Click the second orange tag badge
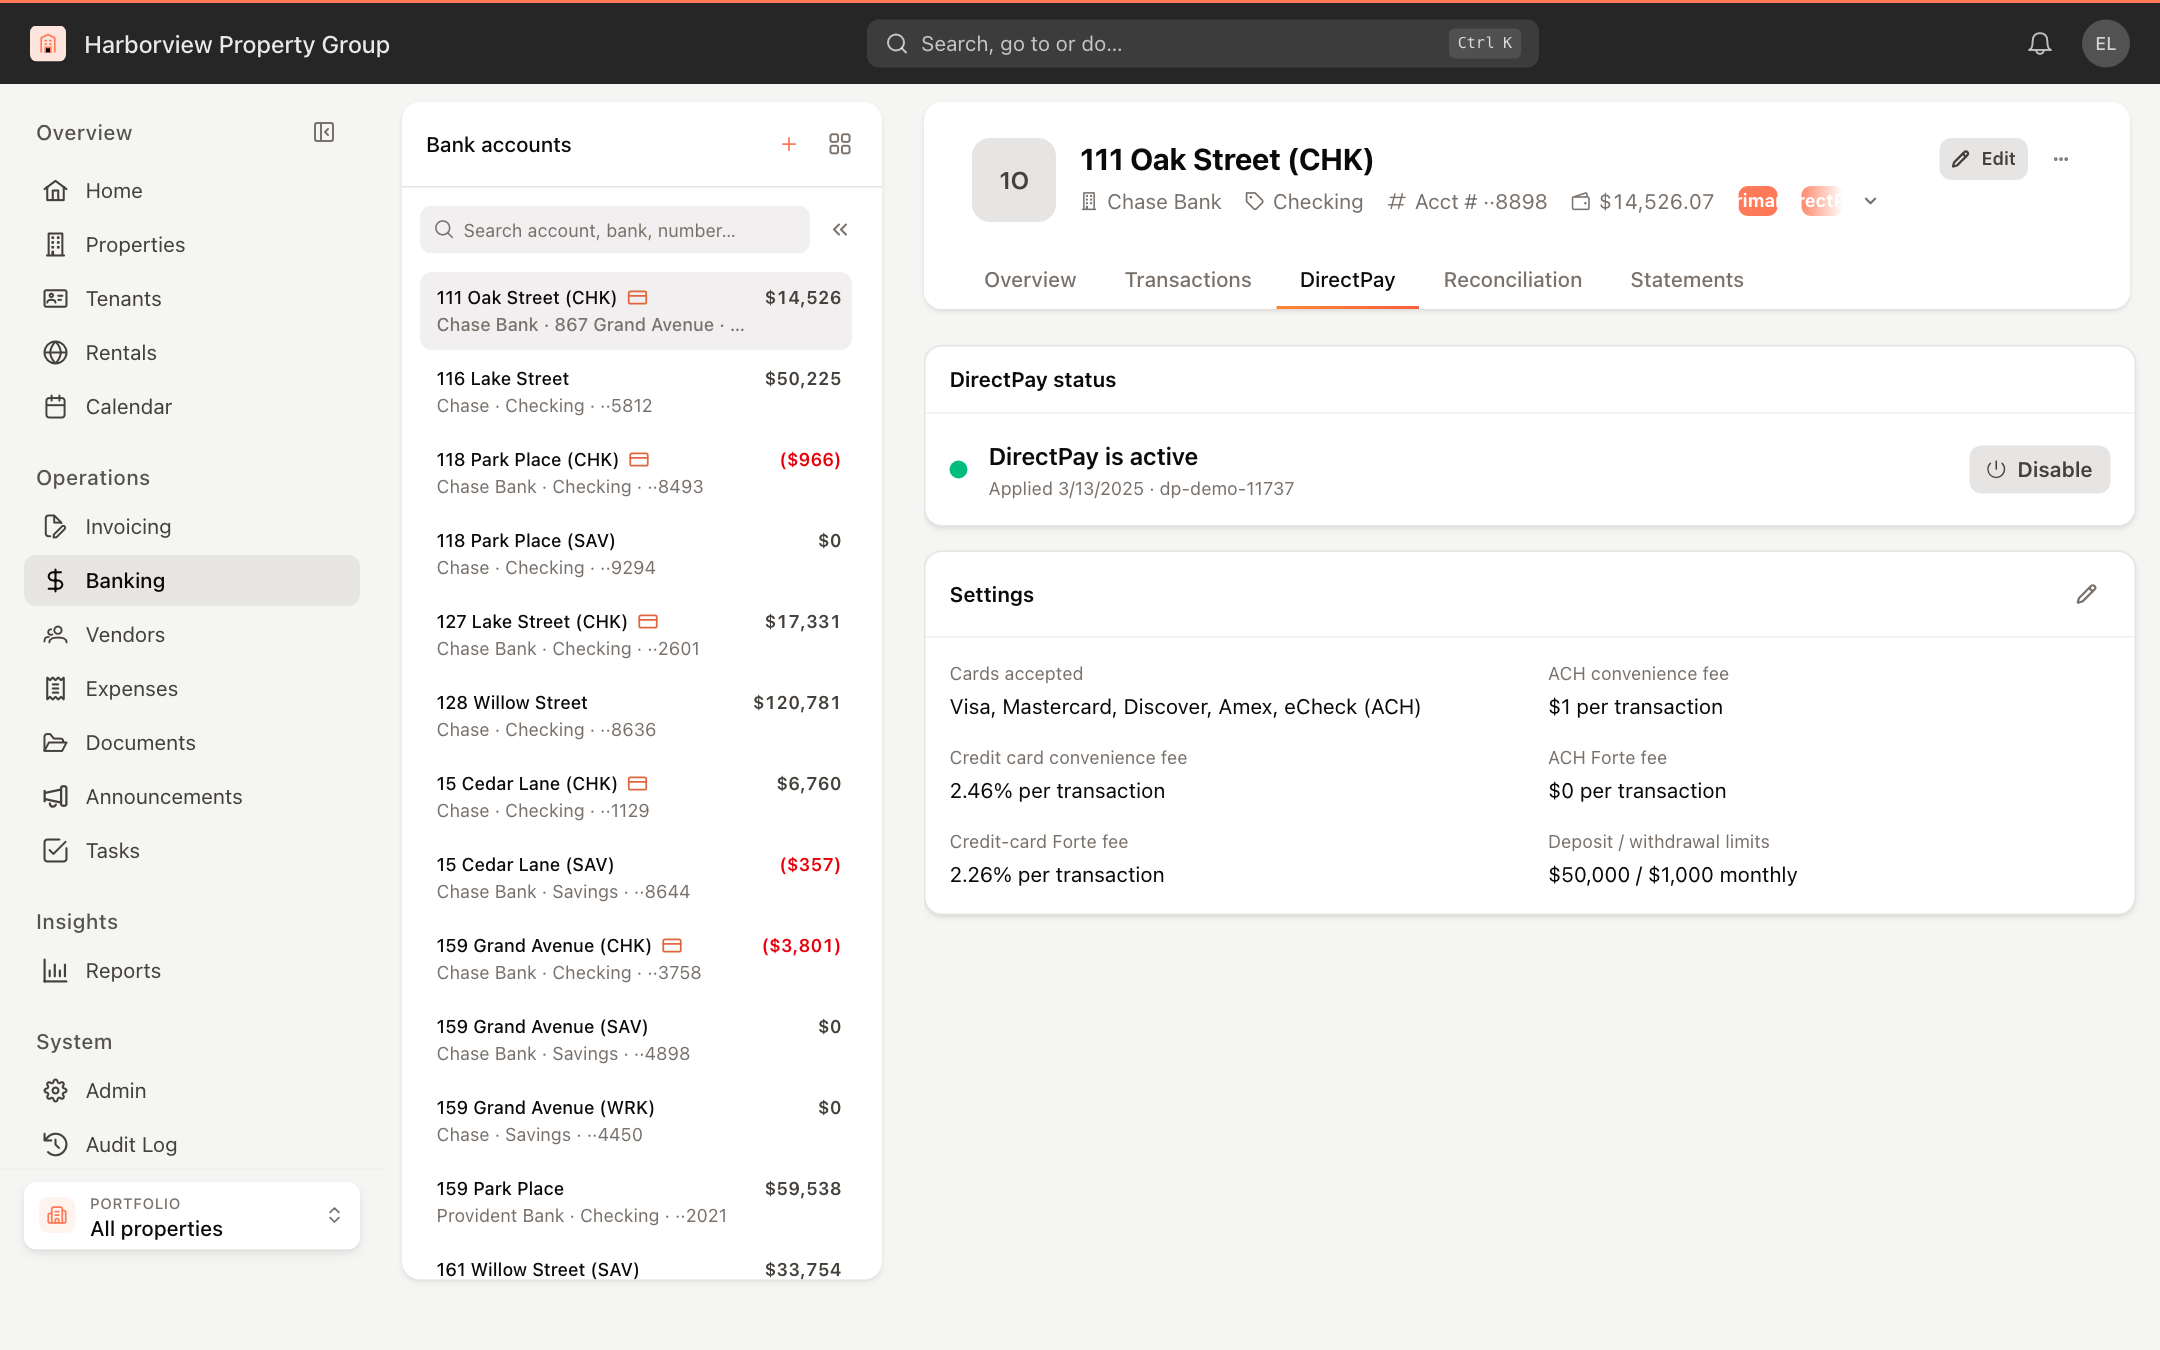The image size is (2160, 1350). pos(1821,201)
